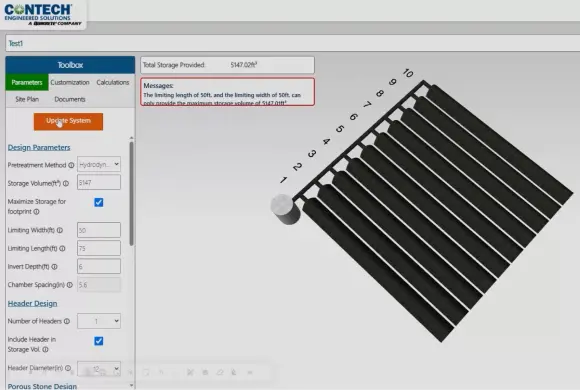This screenshot has height=390, width=580.
Task: Toggle Include Header in Storage Vol checkbox
Action: [99, 341]
